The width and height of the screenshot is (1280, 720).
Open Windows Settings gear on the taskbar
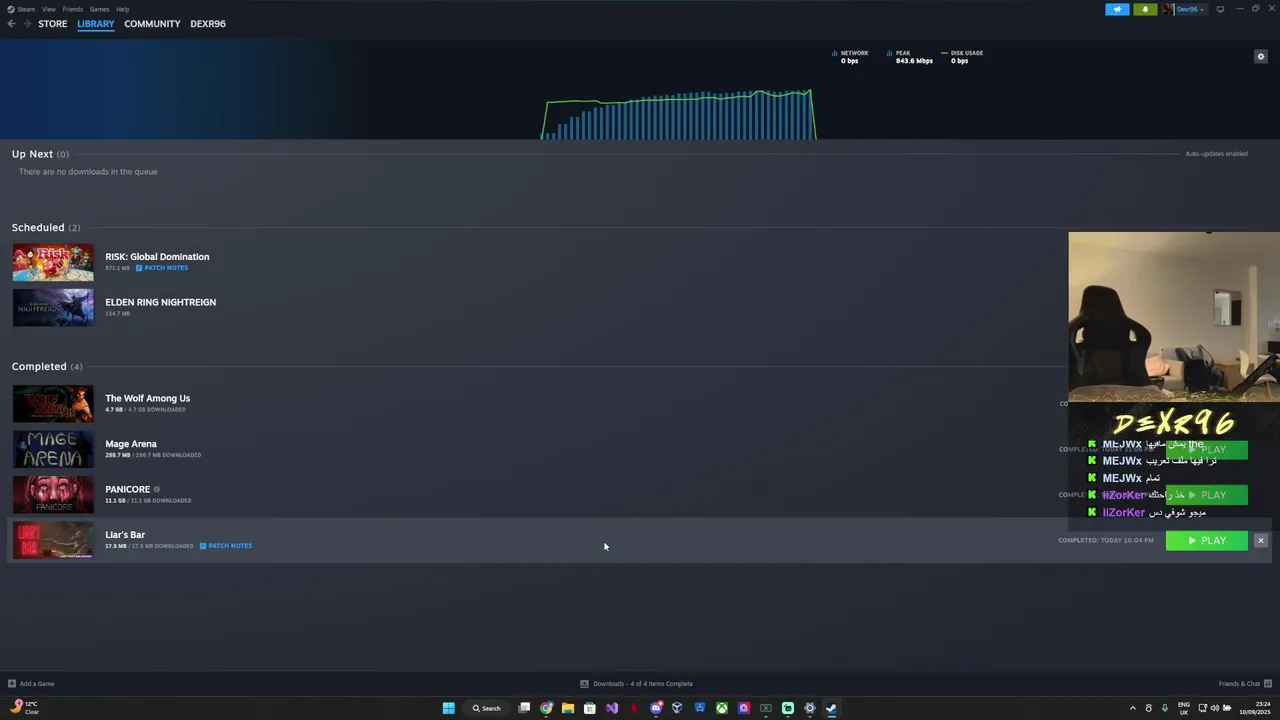[x=810, y=708]
